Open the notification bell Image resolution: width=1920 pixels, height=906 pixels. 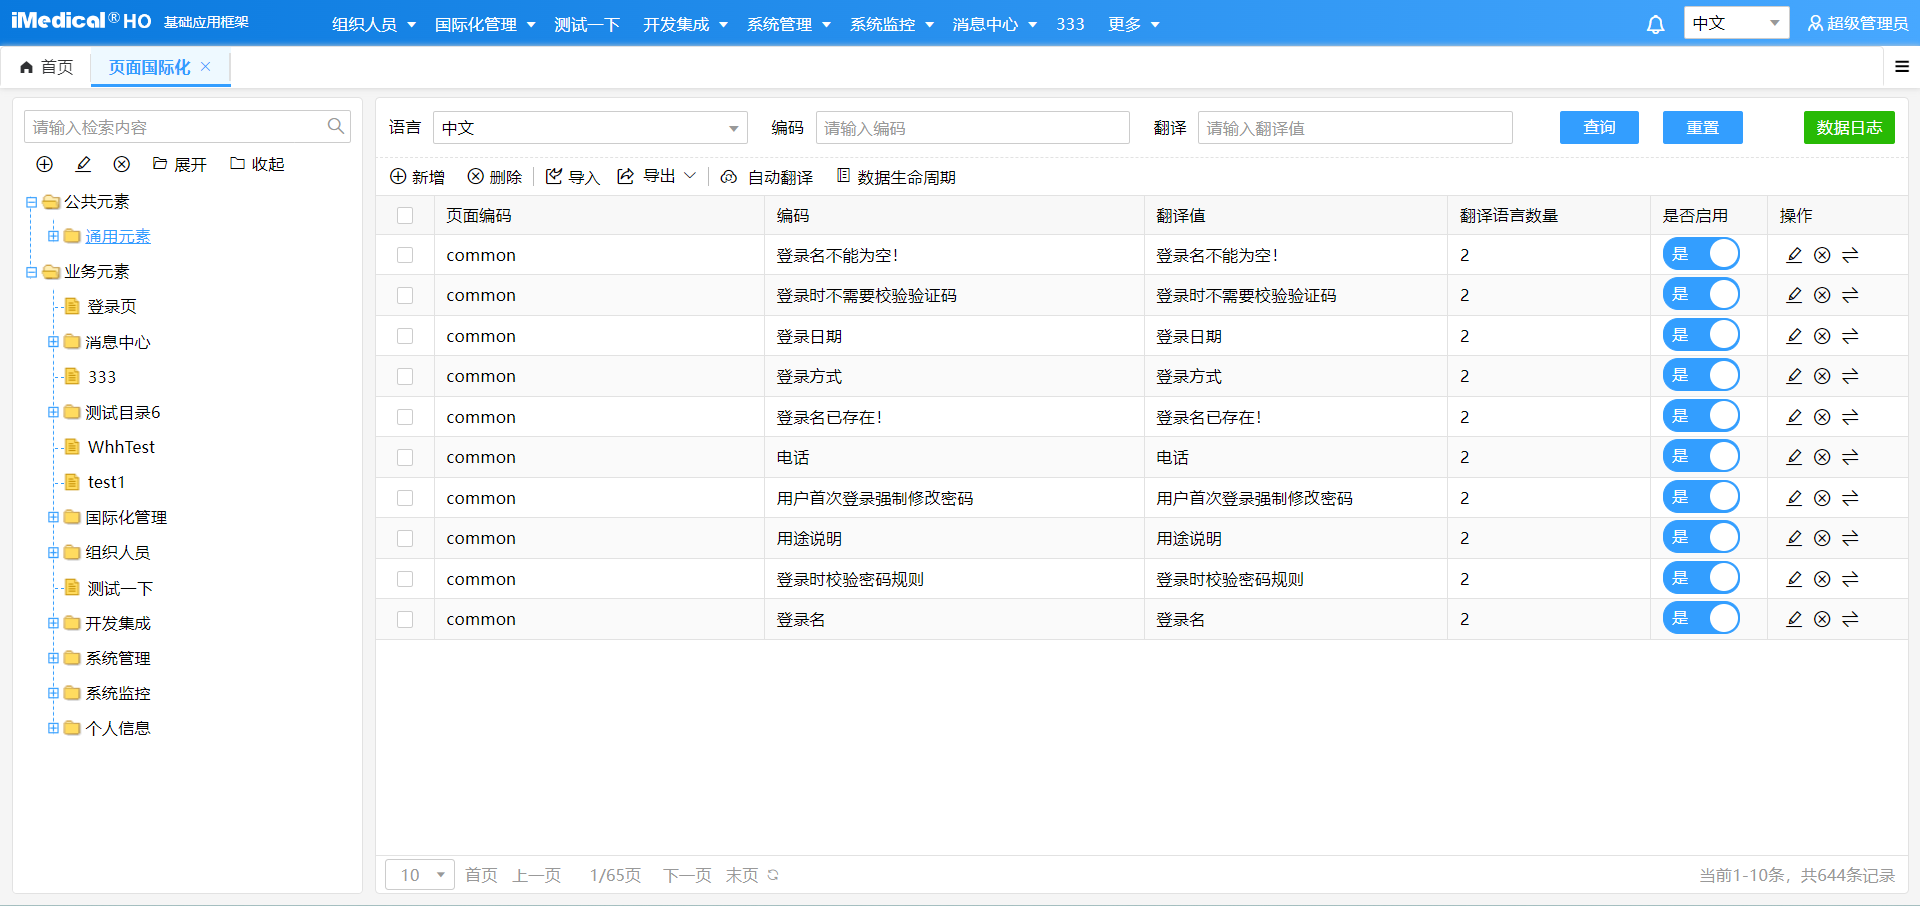(1655, 24)
